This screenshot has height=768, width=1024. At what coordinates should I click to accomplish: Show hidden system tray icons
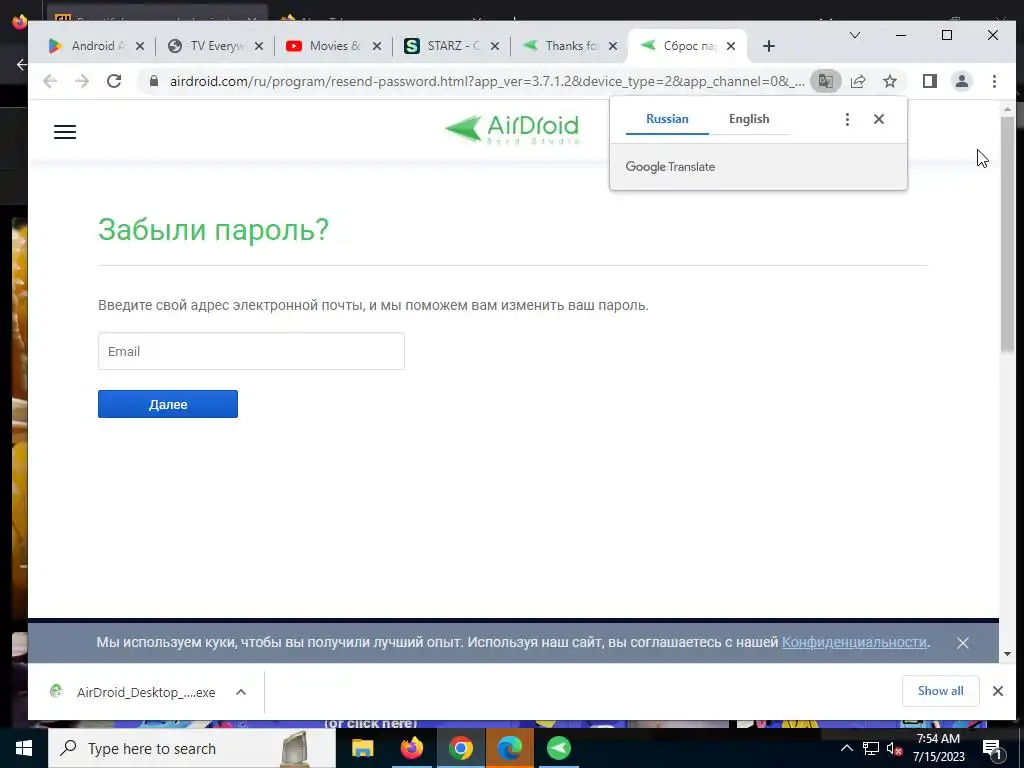coord(846,748)
